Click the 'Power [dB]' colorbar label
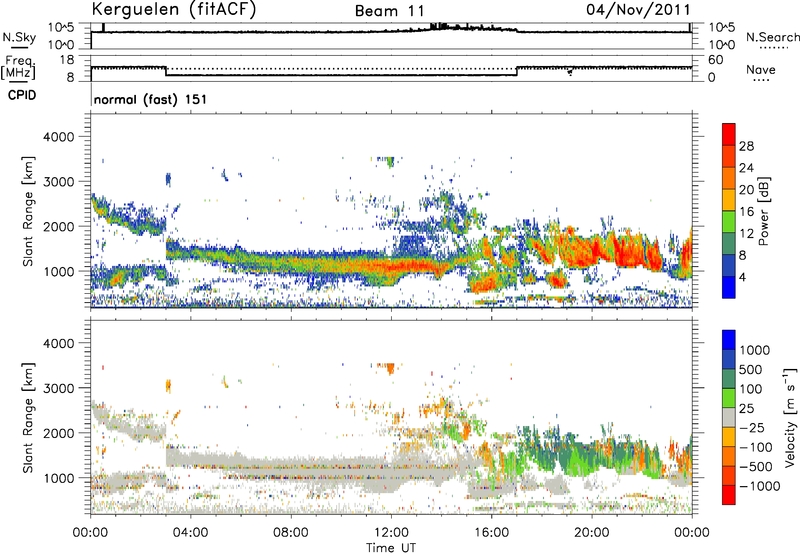This screenshot has width=800, height=554. (763, 211)
